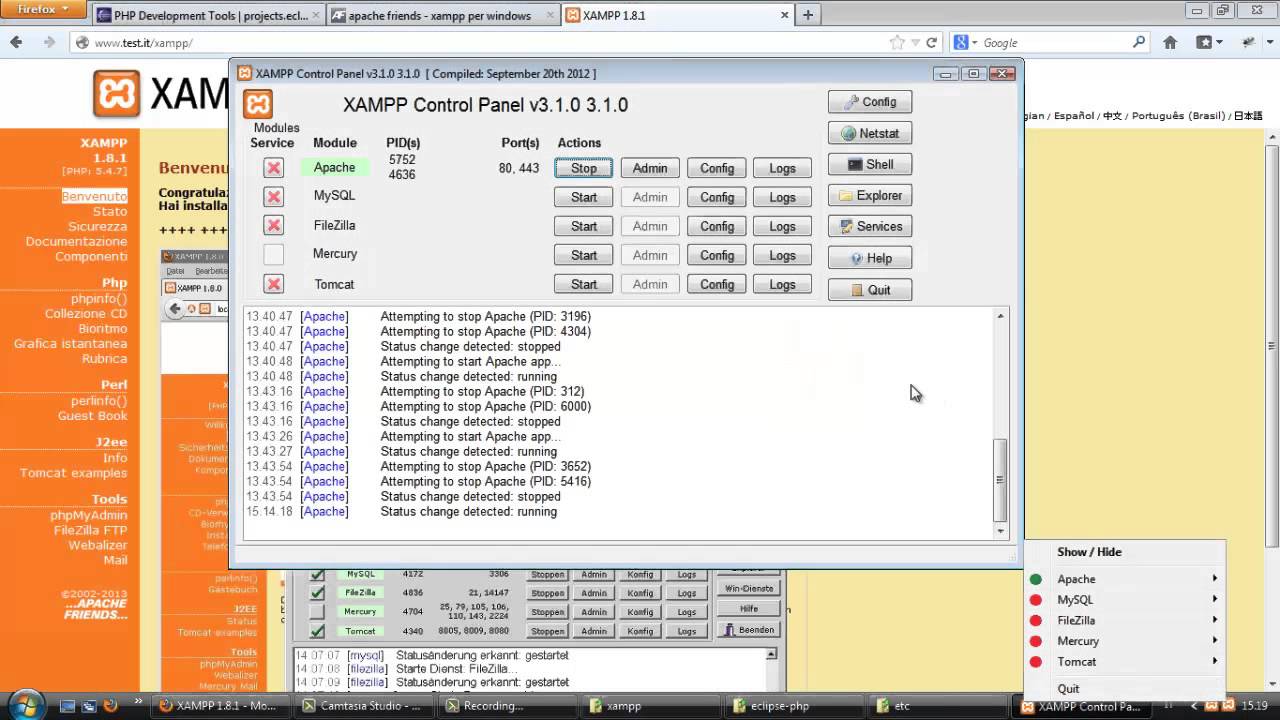Viewport: 1280px width, 720px height.
Task: Launch Netstat from the side buttons
Action: 870,133
